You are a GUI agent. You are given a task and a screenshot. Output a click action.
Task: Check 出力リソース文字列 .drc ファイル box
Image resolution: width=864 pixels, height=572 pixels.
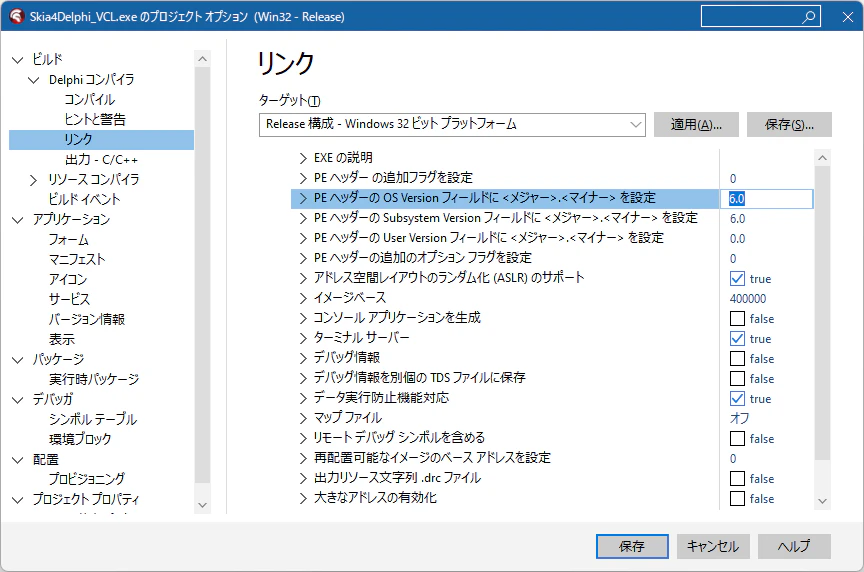pyautogui.click(x=737, y=478)
